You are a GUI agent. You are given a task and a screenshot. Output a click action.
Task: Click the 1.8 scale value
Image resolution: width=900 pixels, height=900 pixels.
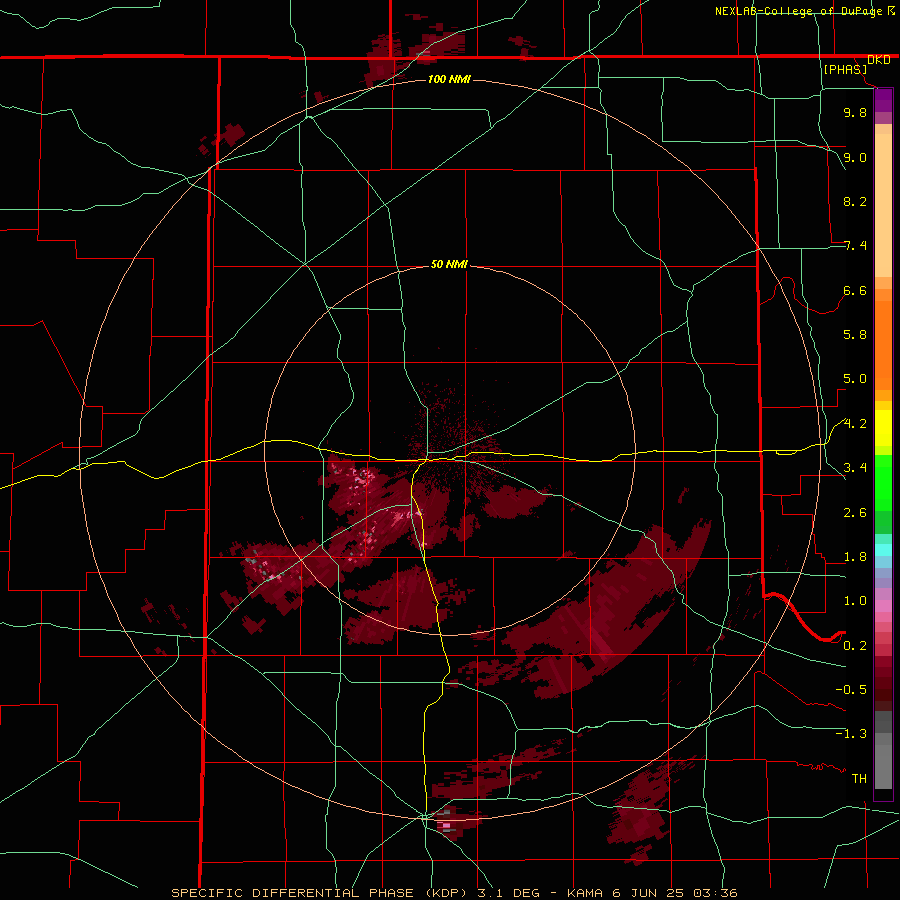[855, 557]
